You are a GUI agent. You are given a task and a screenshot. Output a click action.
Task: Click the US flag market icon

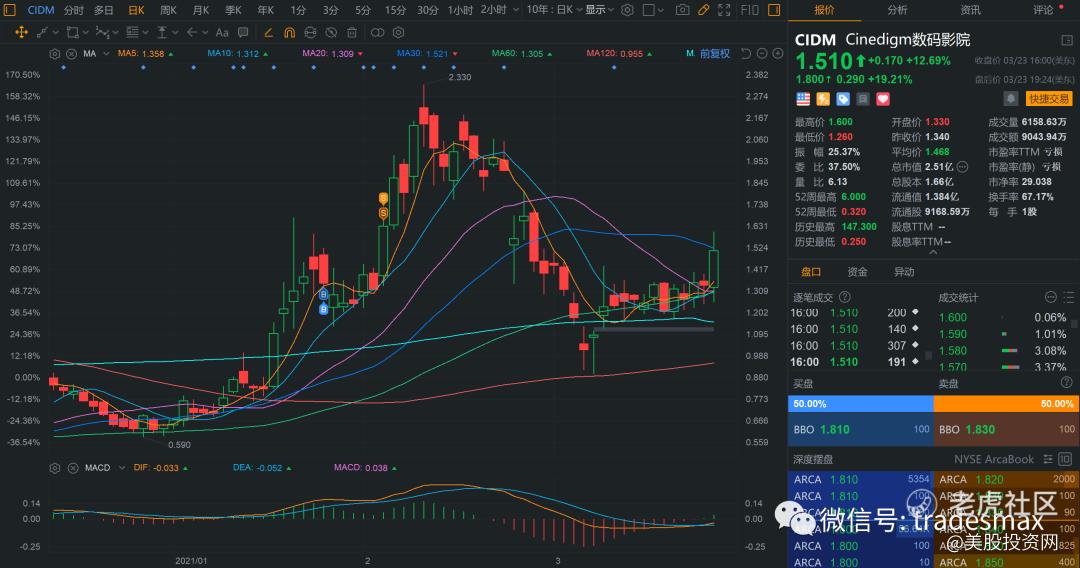point(803,99)
